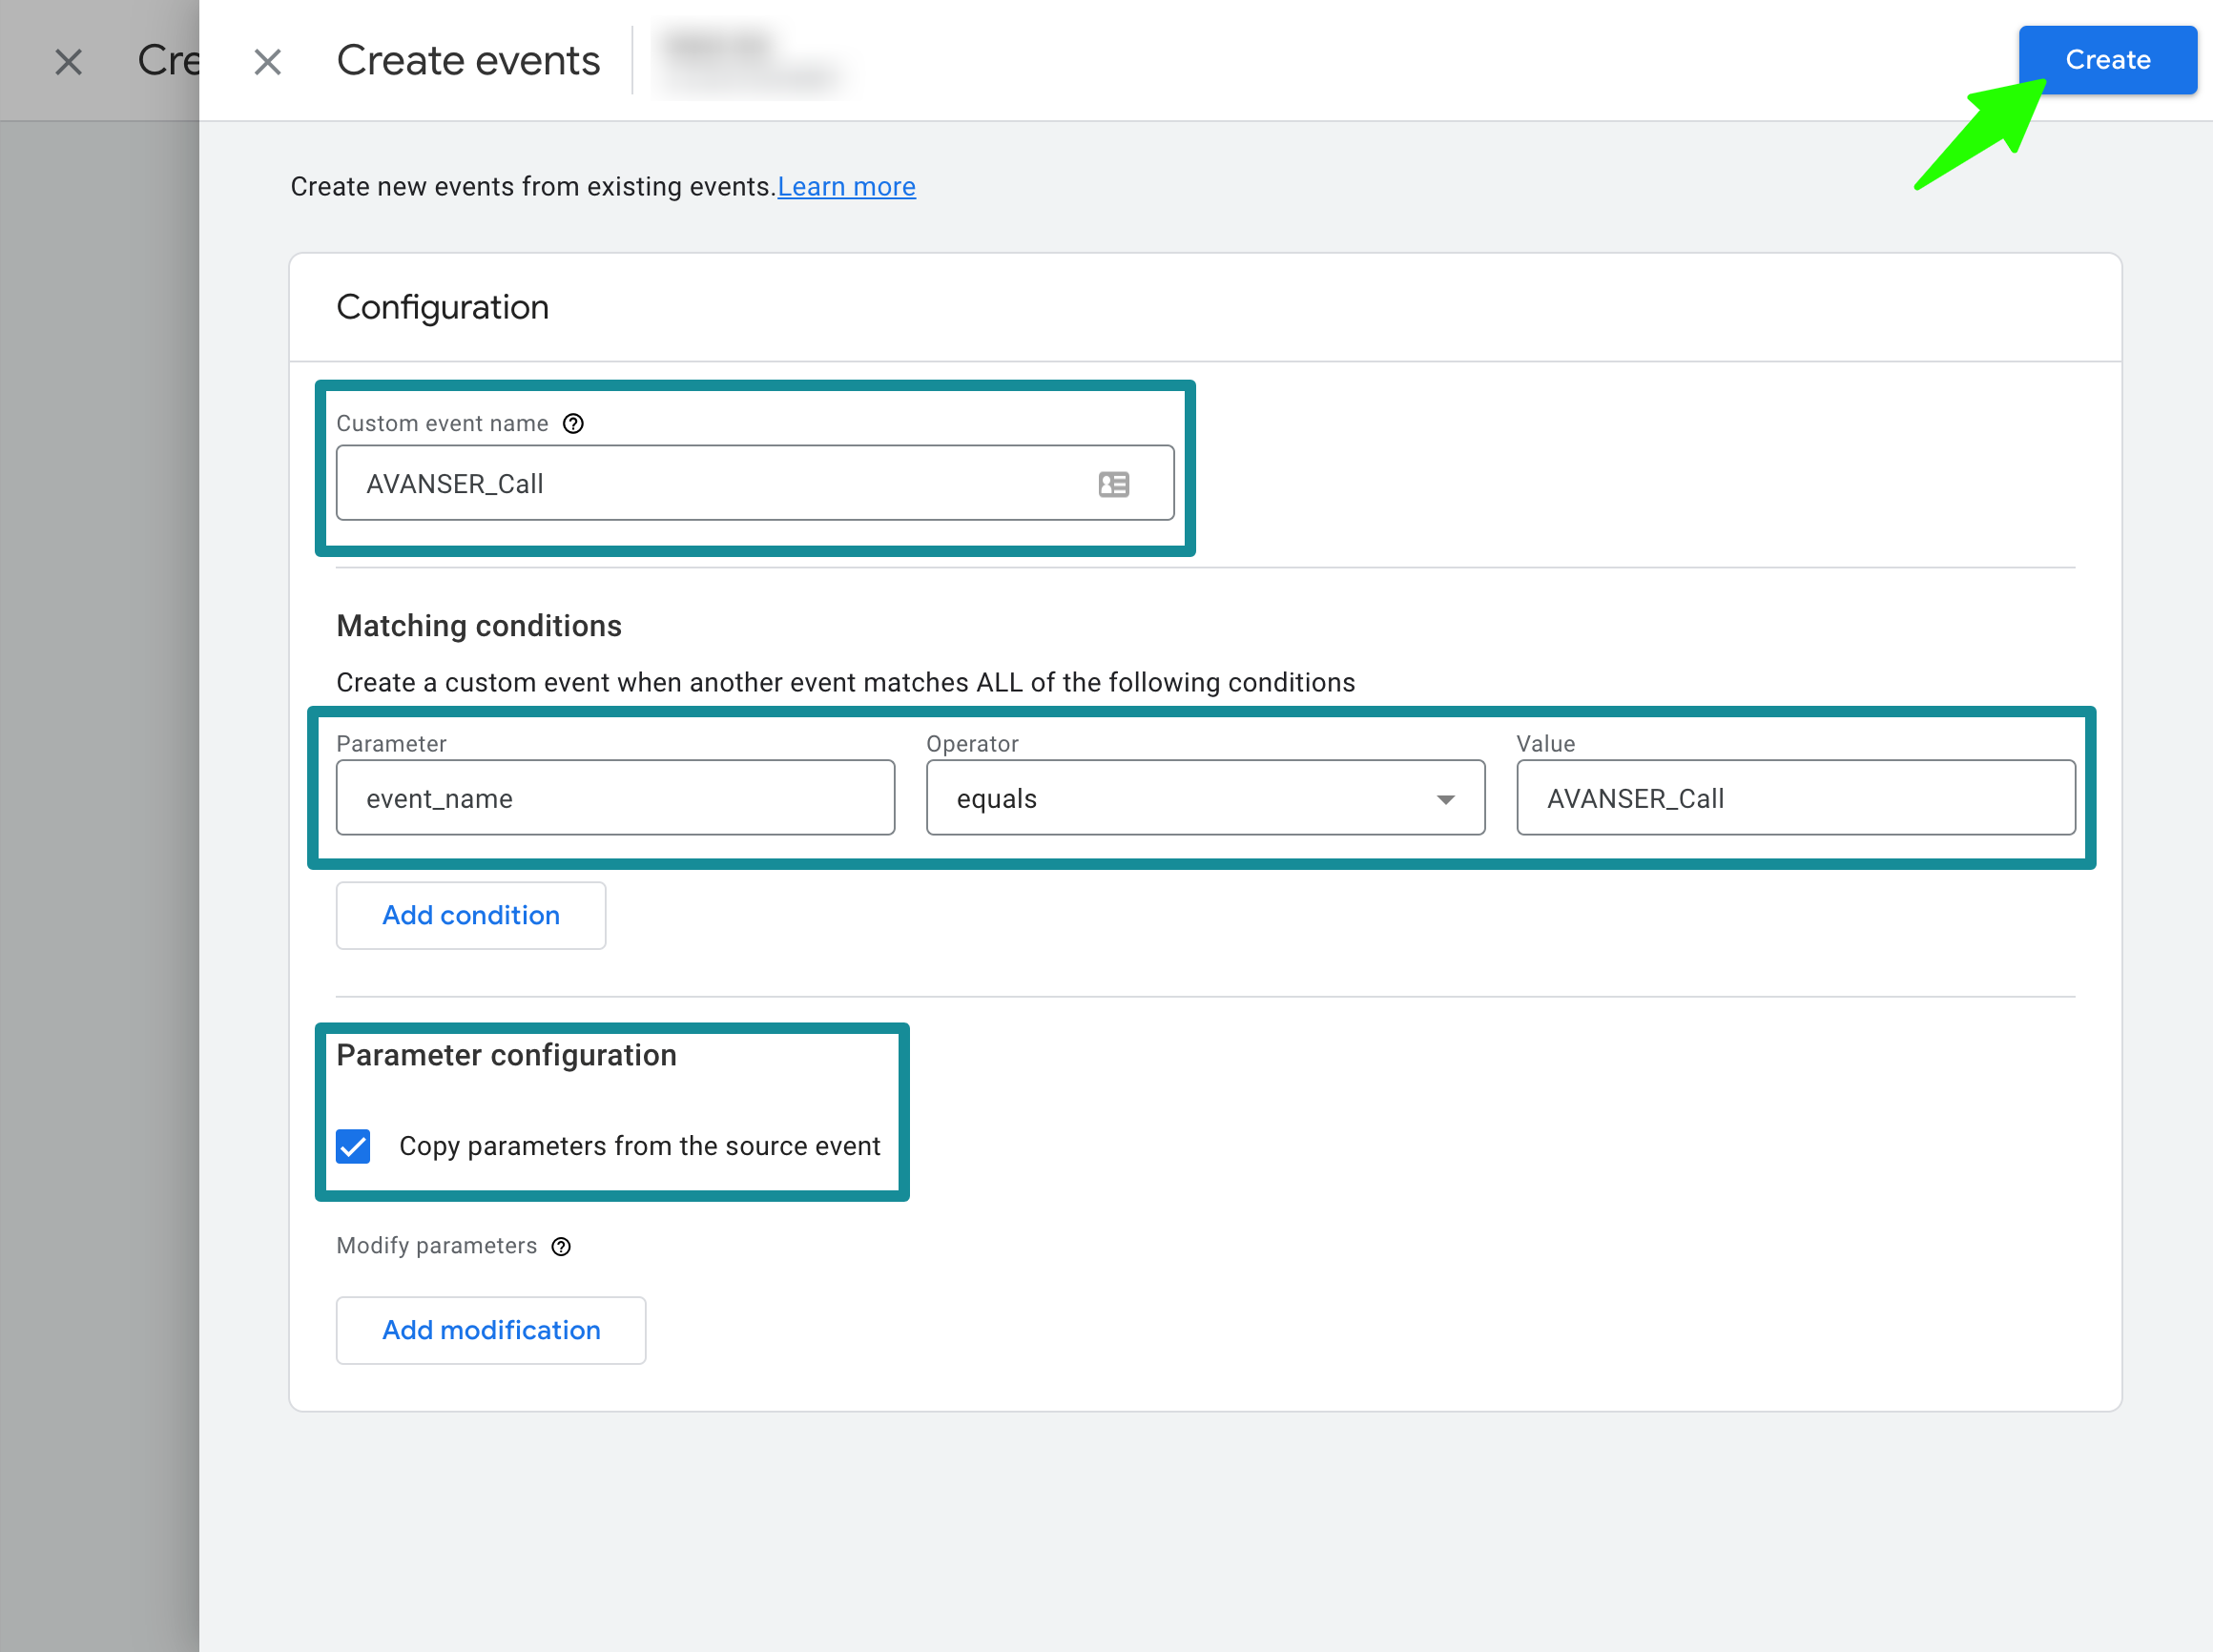
Task: Close the Create events panel
Action: coord(267,62)
